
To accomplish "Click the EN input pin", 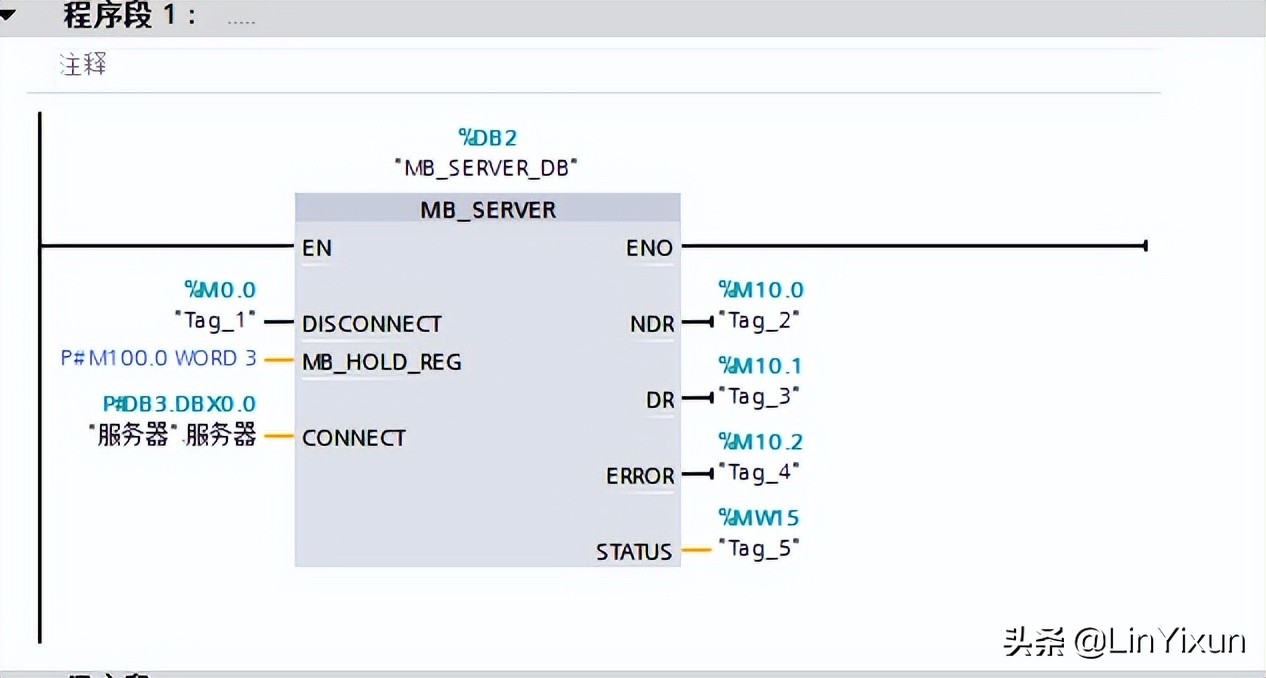I will [317, 248].
